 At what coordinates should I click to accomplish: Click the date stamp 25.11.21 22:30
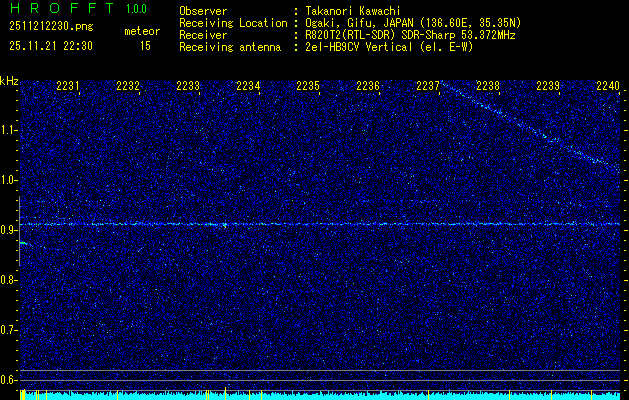[x=51, y=46]
